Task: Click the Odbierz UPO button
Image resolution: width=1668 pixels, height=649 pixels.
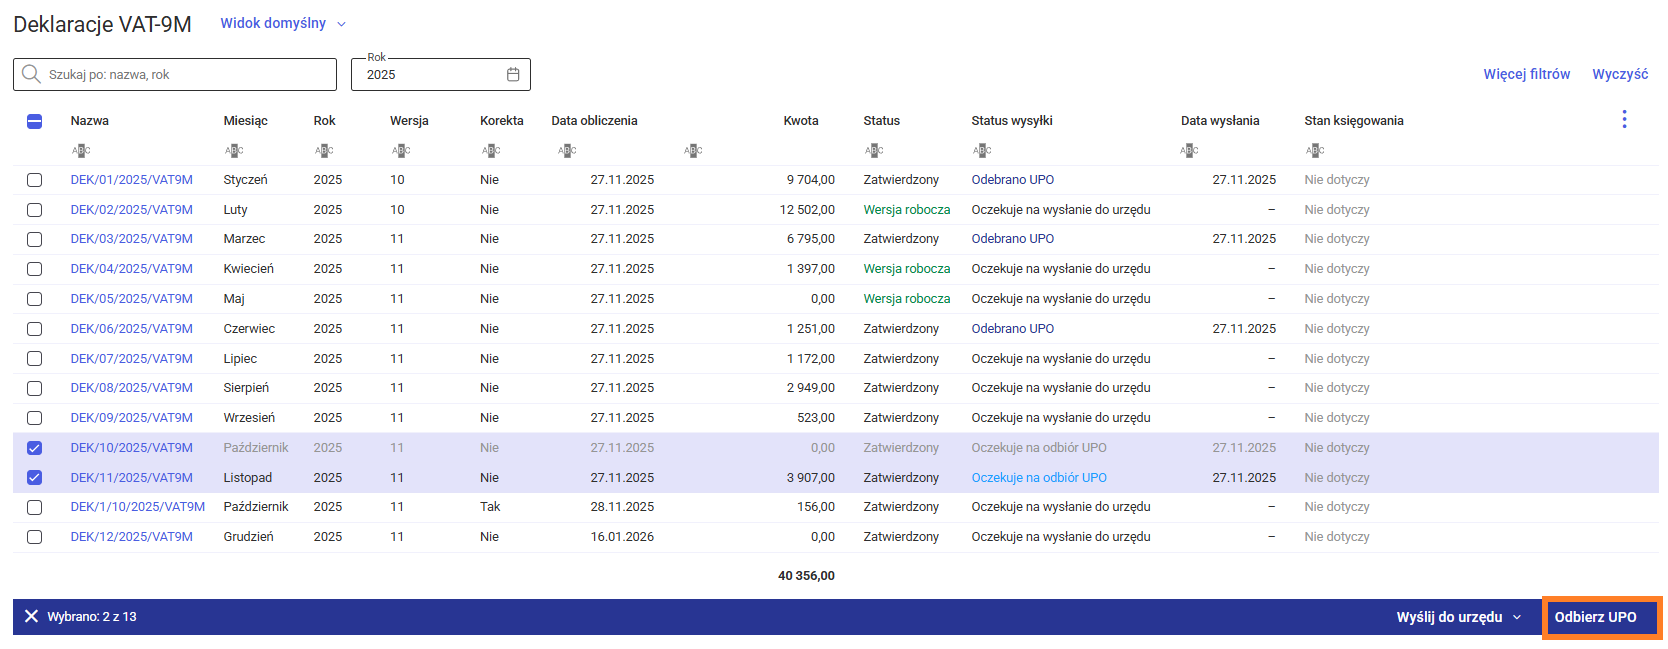Action: point(1595,617)
